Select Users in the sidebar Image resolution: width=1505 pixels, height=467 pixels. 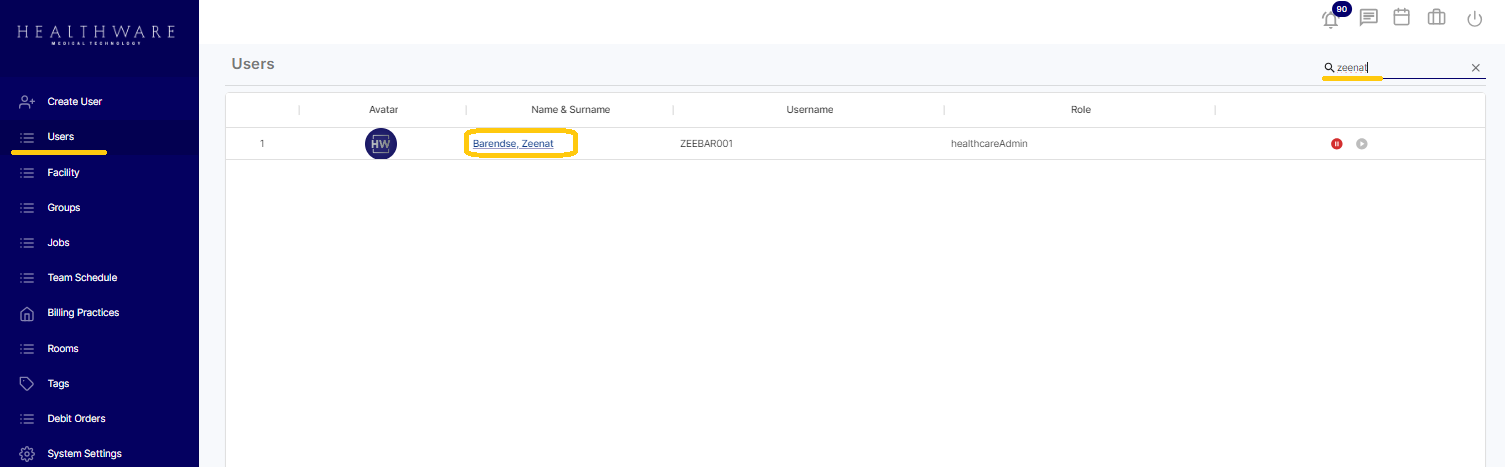point(60,137)
